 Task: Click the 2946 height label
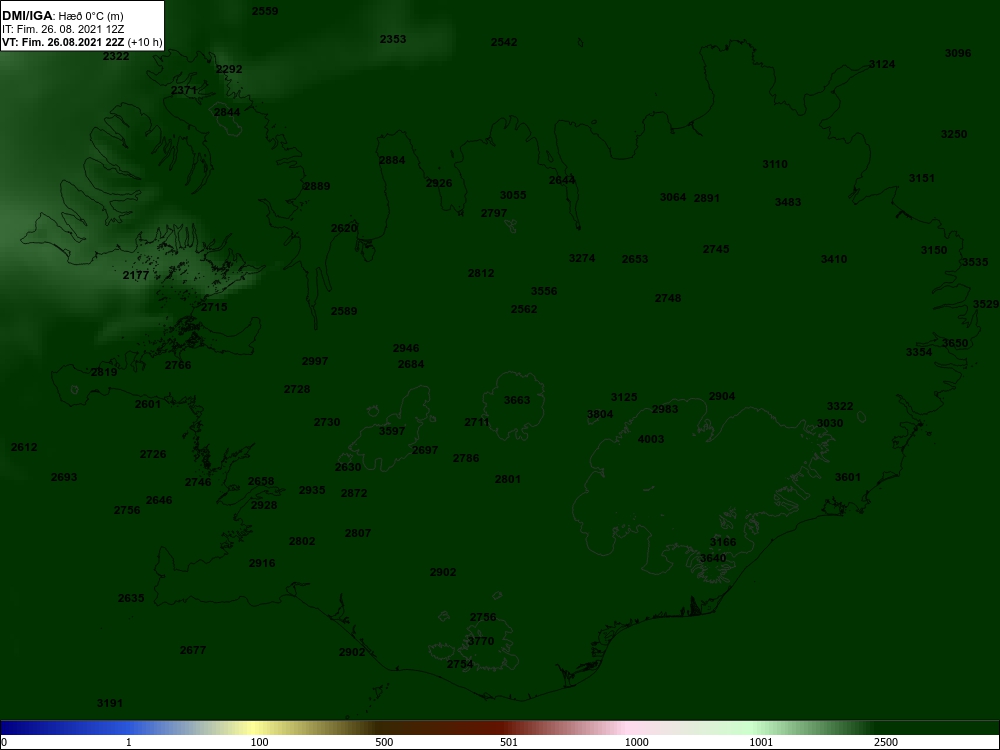tap(406, 348)
